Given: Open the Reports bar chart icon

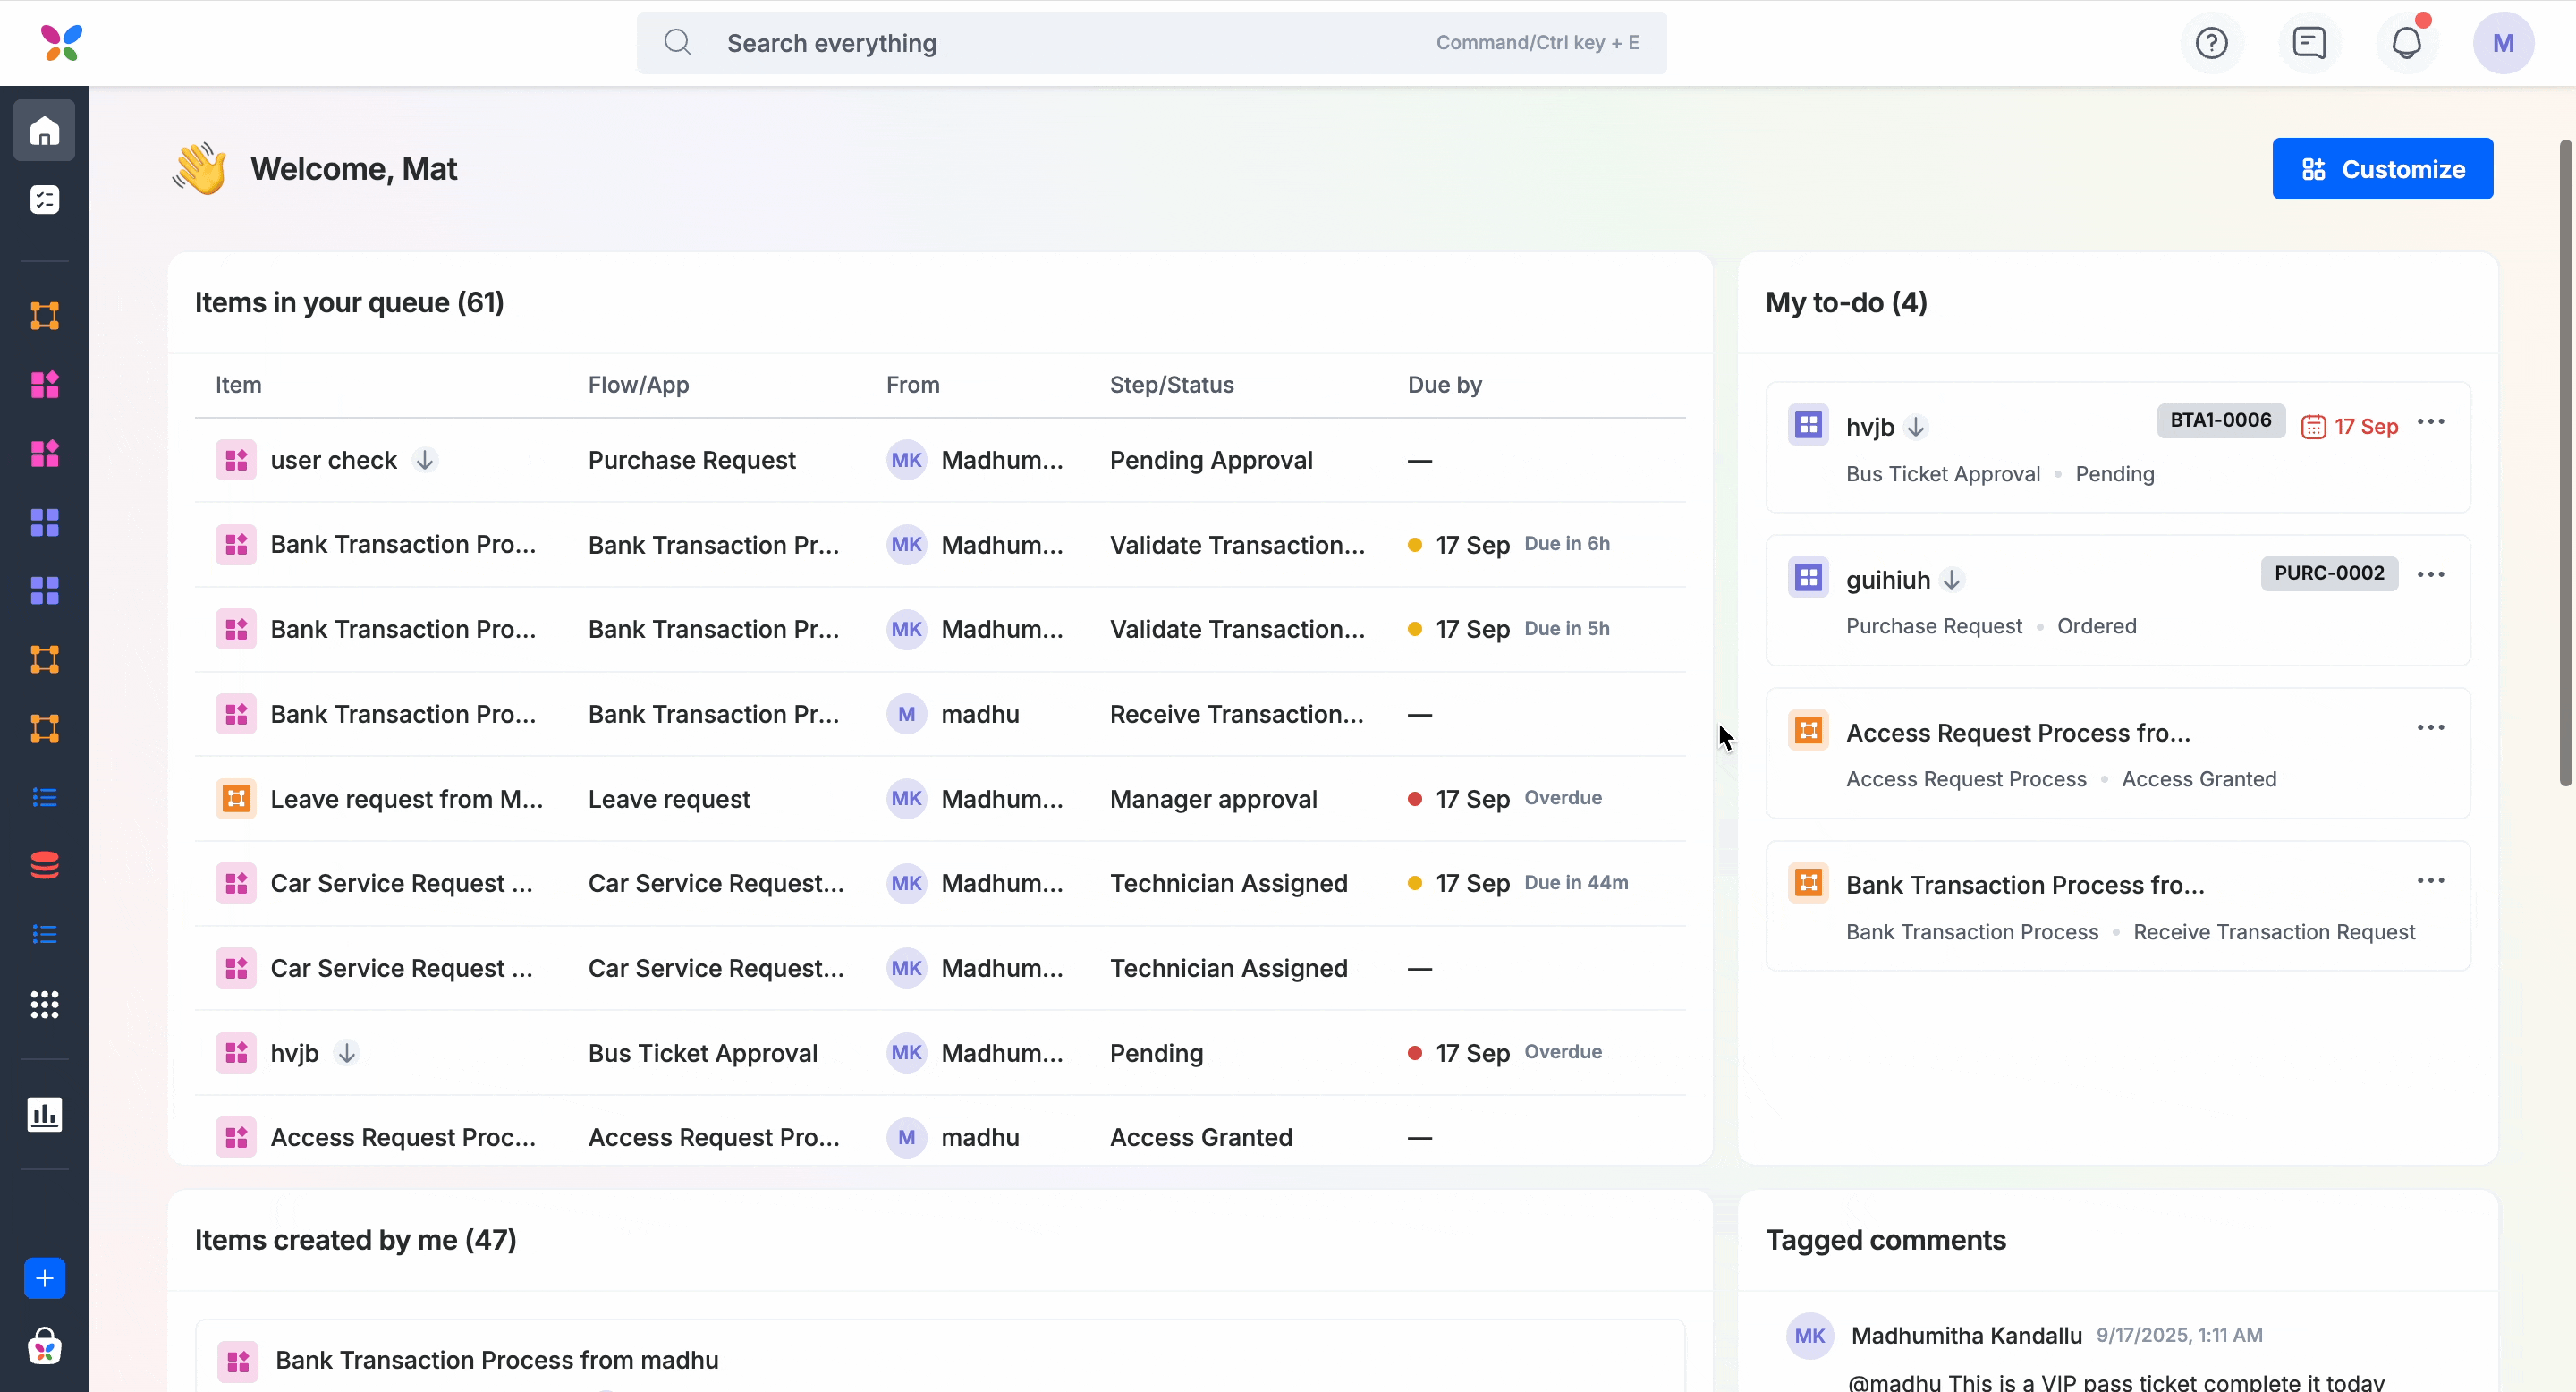Looking at the screenshot, I should click(x=44, y=1114).
